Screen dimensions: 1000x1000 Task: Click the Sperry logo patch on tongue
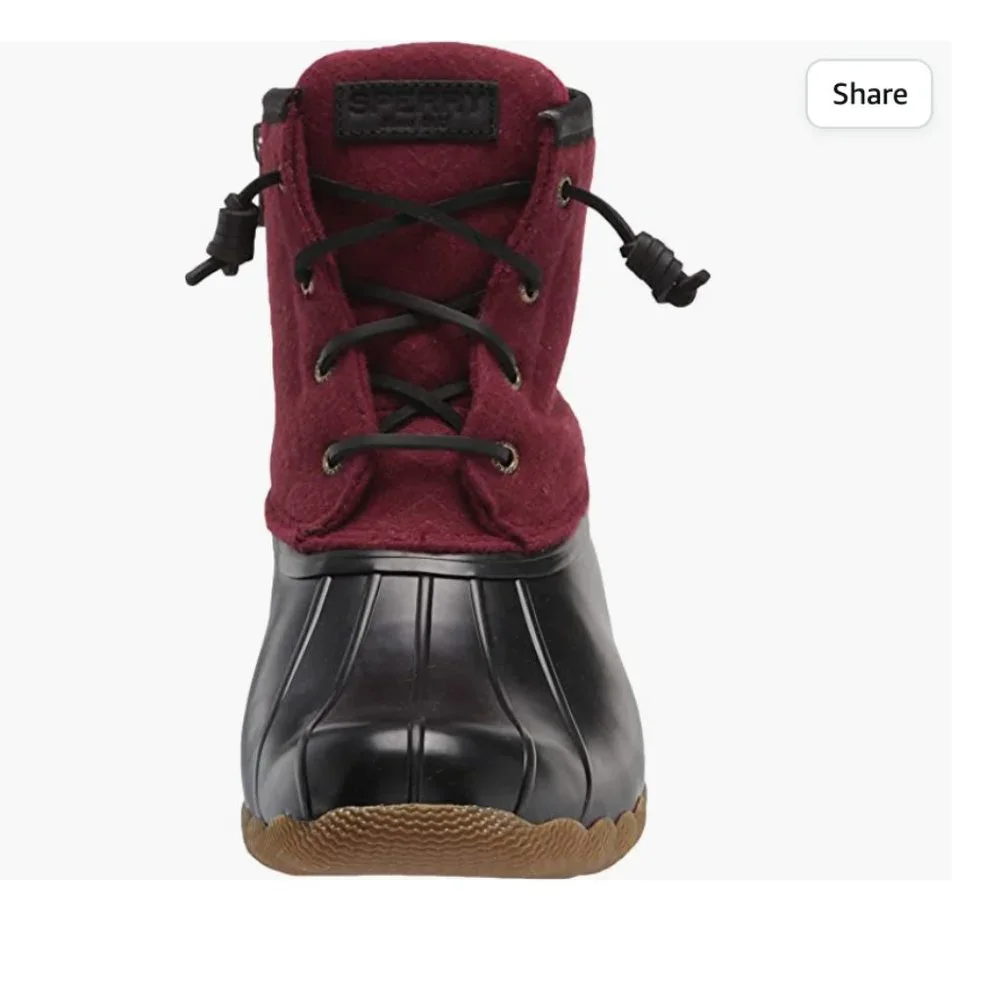point(417,111)
